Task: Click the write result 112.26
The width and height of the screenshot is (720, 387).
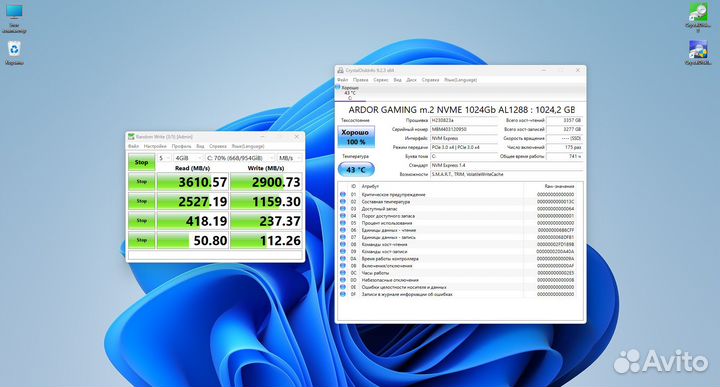Action: pos(266,240)
